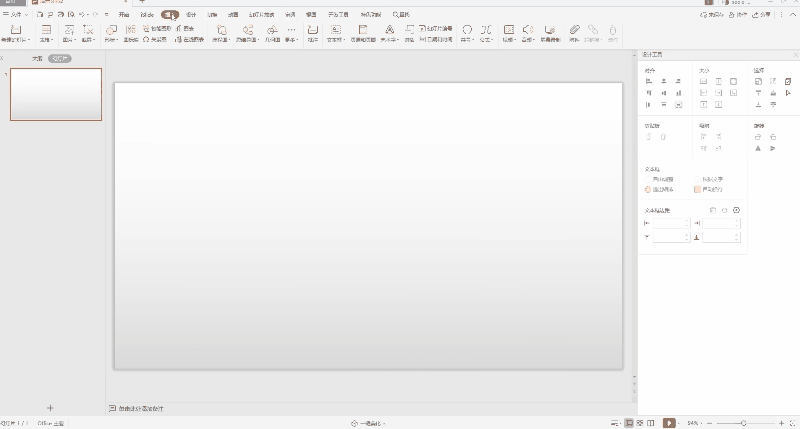Toggle the eye icon beside text box margins
The width and height of the screenshot is (800, 429).
[736, 210]
